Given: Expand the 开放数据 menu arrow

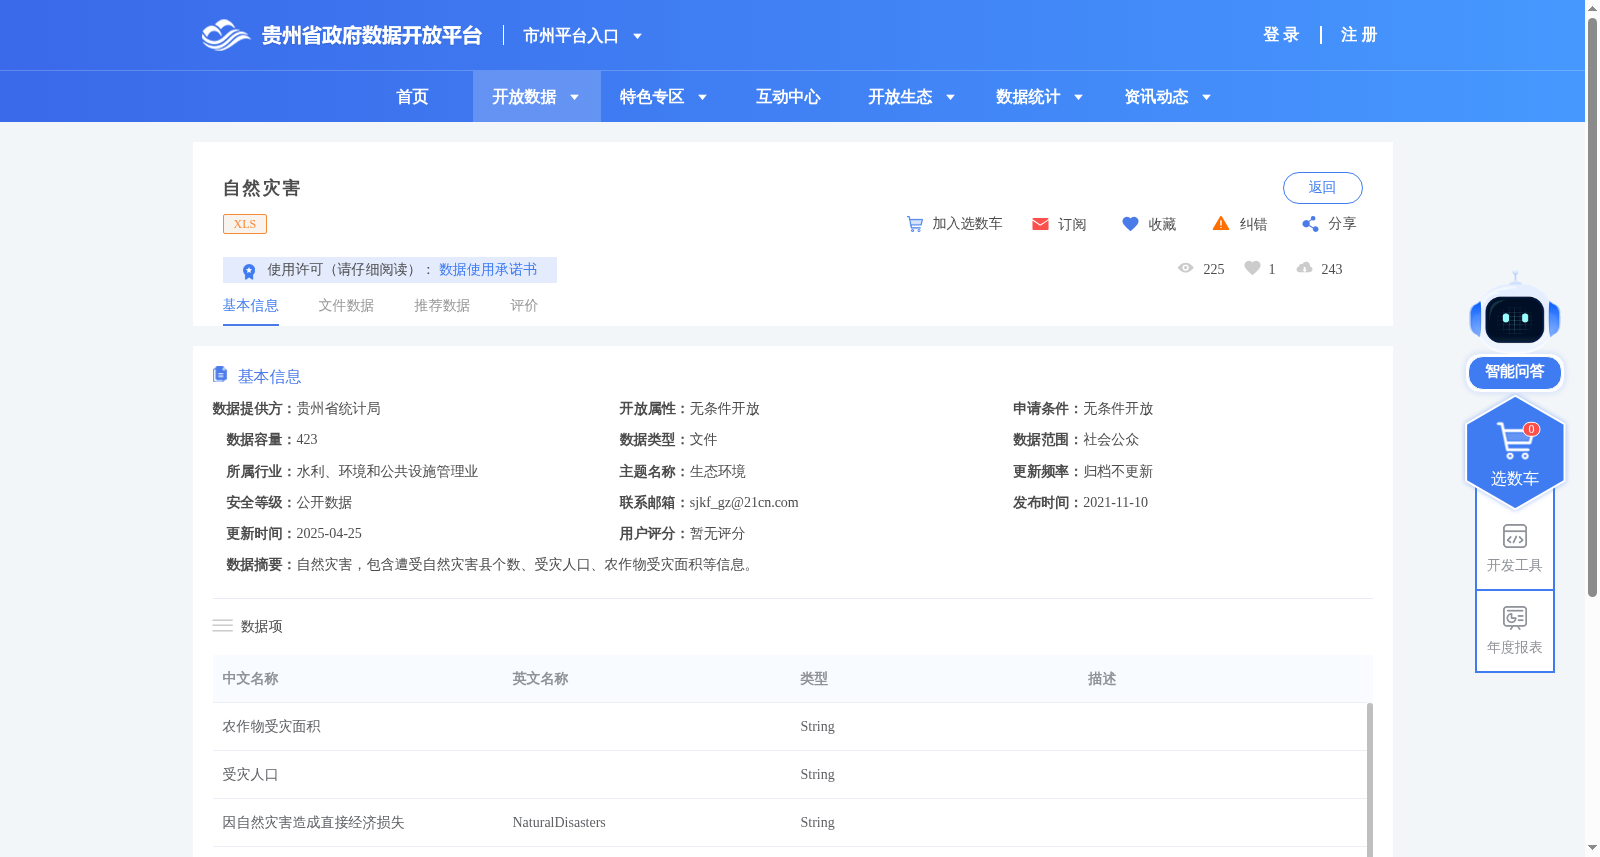Looking at the screenshot, I should pyautogui.click(x=574, y=97).
